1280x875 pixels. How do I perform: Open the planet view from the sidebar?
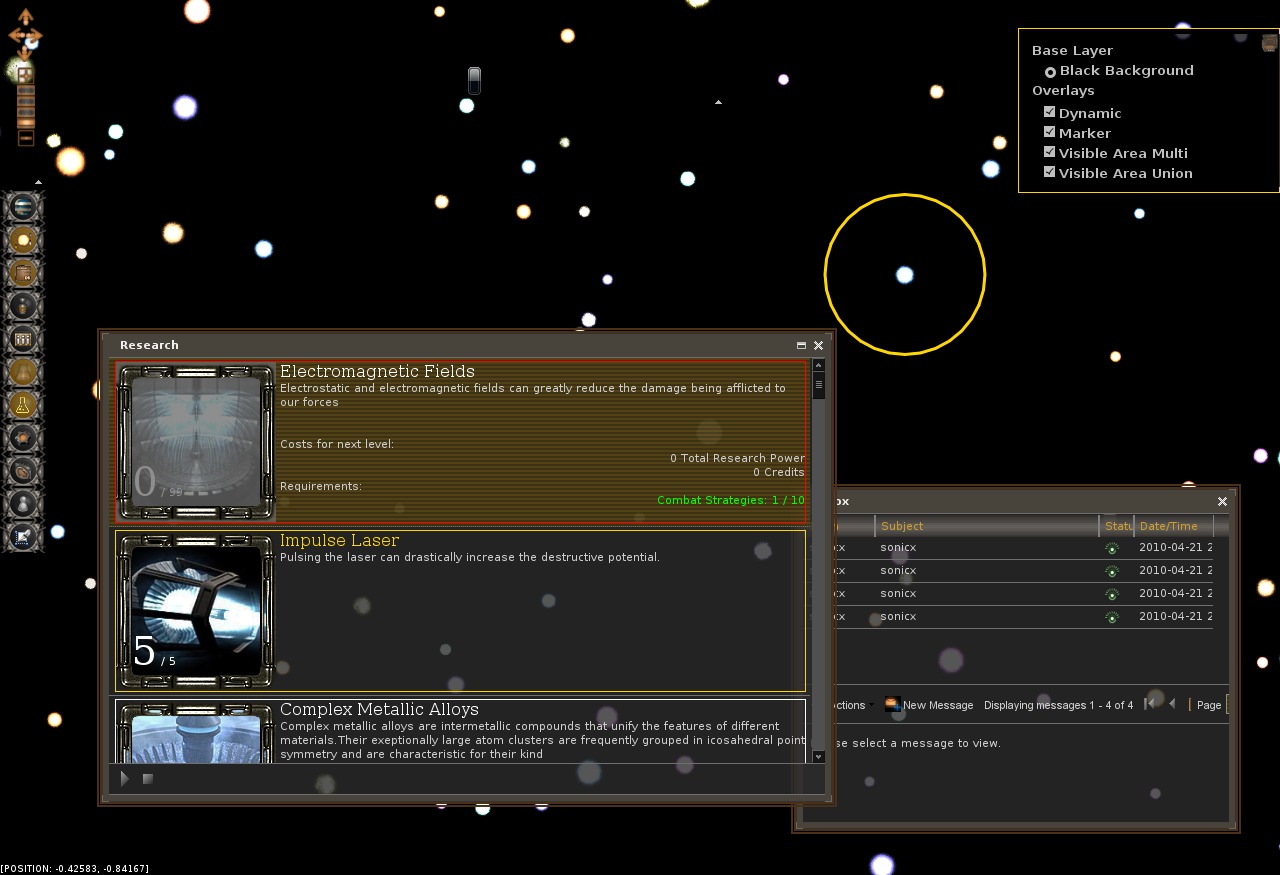tap(23, 207)
